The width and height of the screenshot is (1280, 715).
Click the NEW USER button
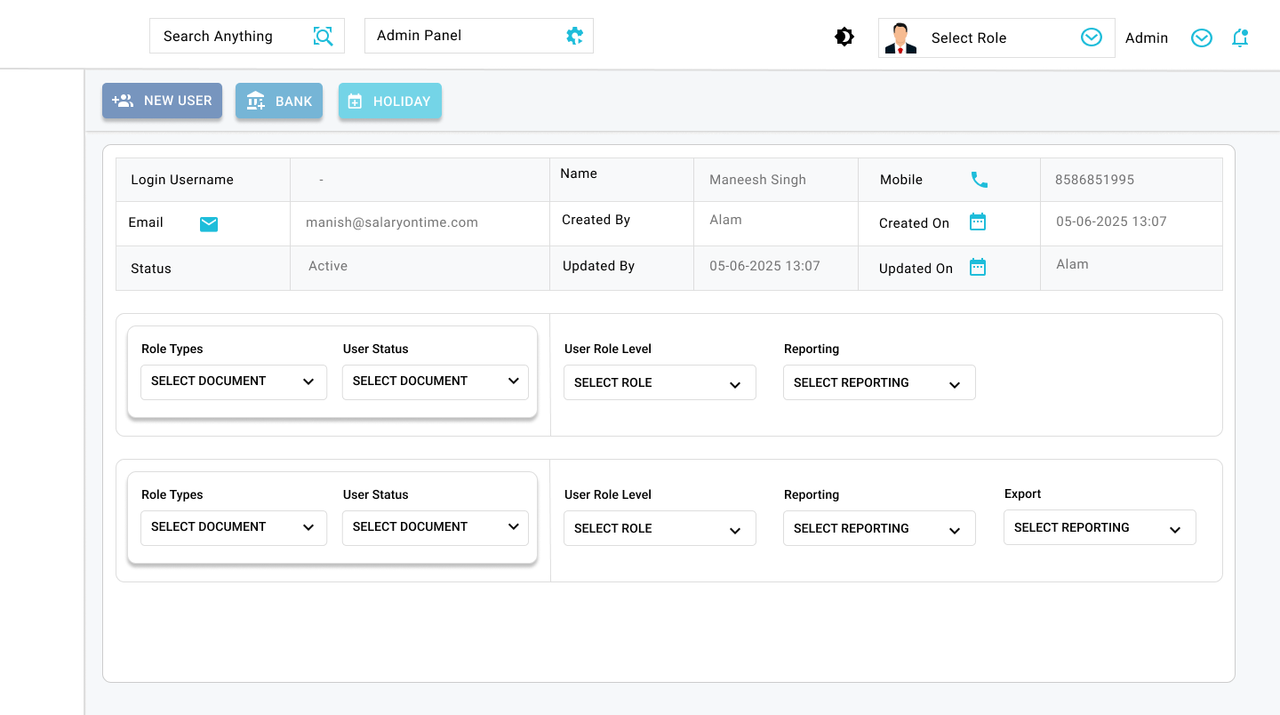[x=162, y=100]
